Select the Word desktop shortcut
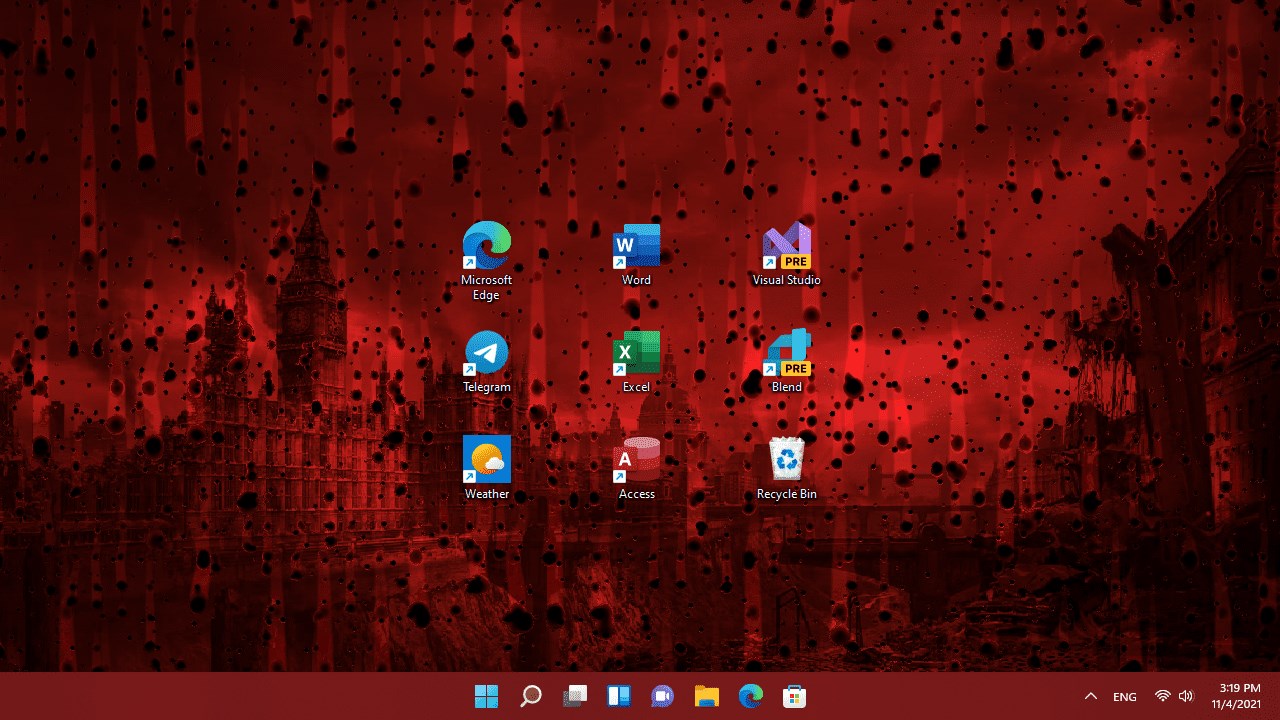Screen dimensions: 1280x720 point(636,254)
